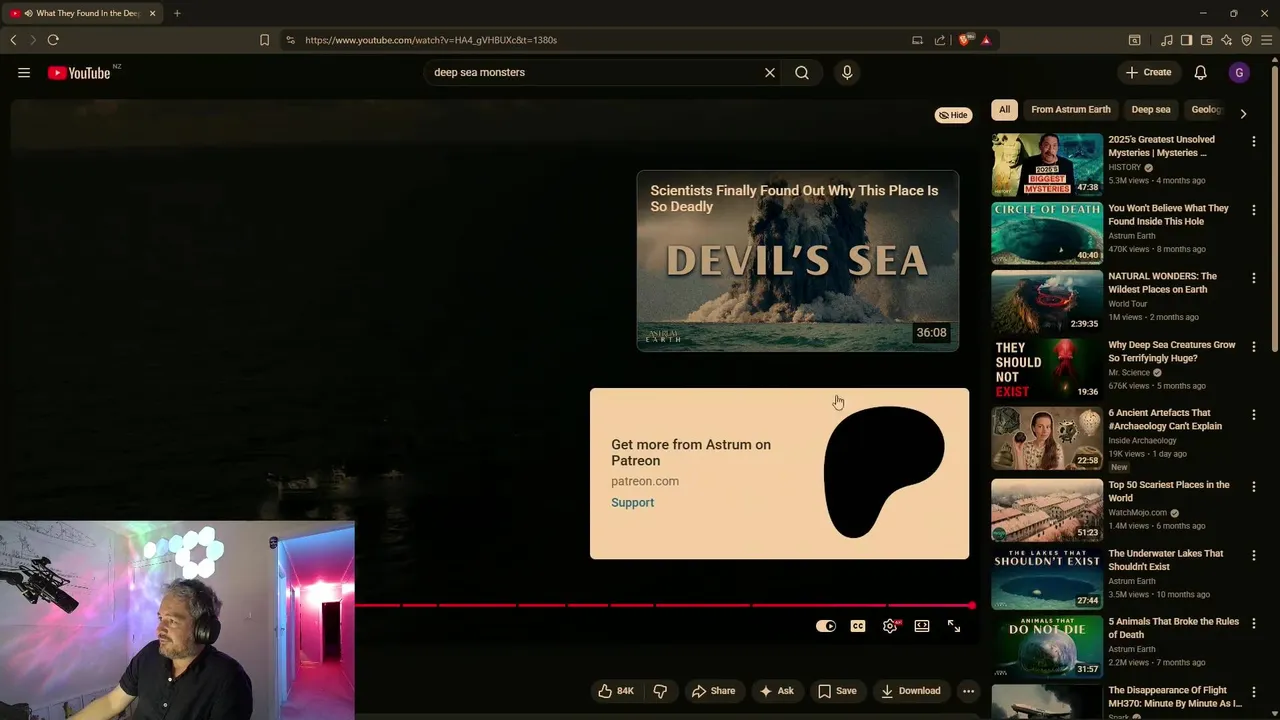Open the Brave VPN shield icon

click(1246, 40)
